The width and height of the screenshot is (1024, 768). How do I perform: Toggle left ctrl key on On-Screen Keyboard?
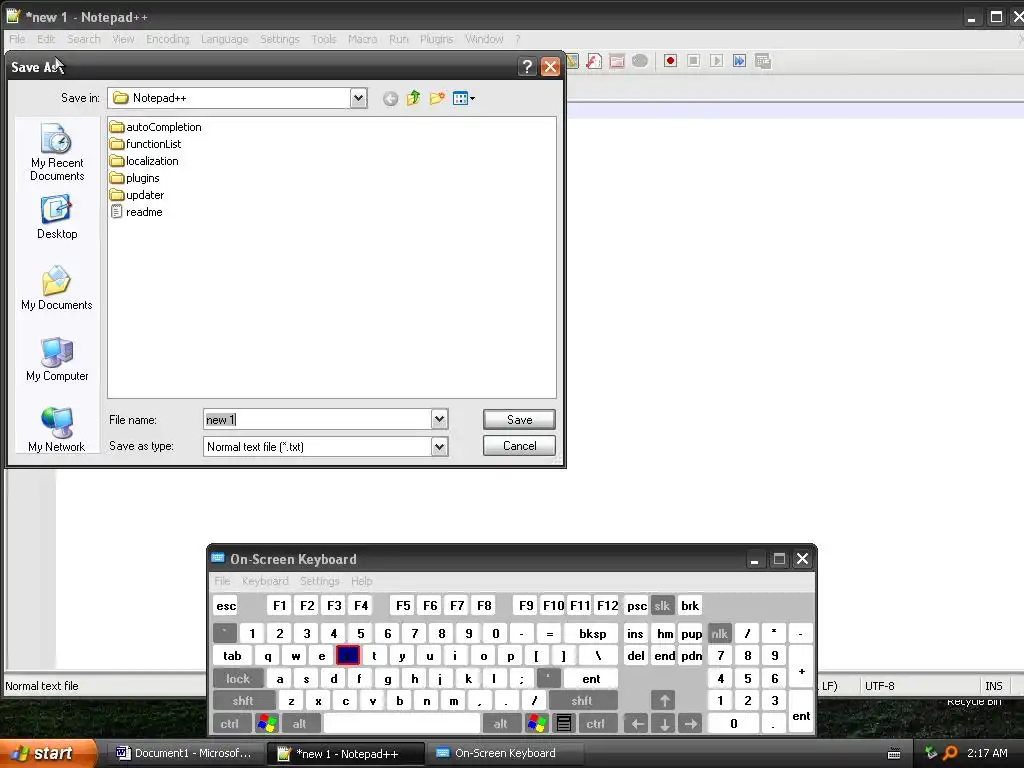coord(230,724)
